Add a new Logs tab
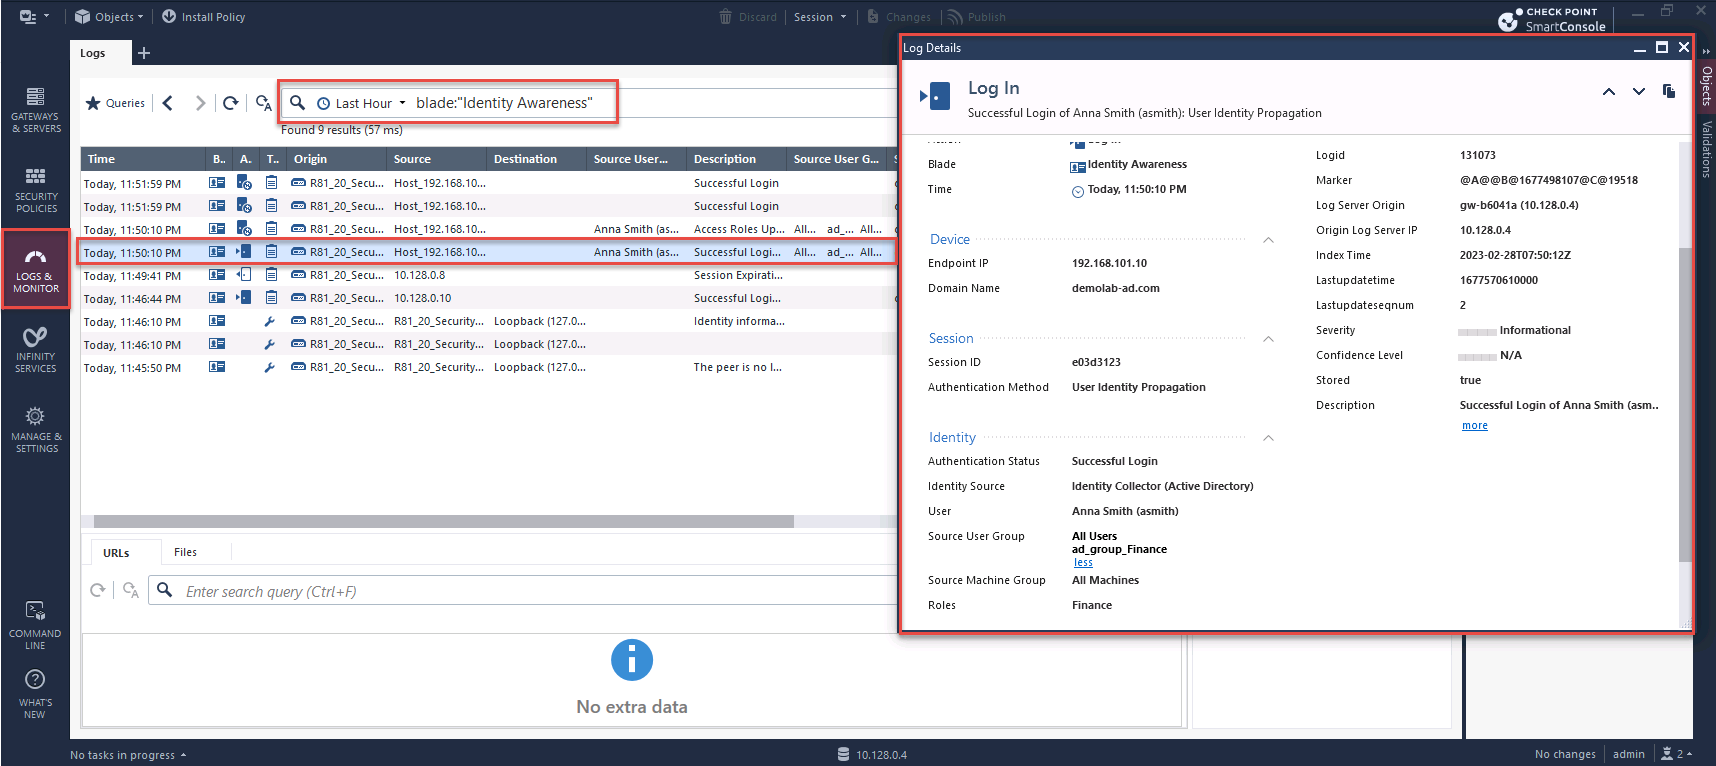1716x766 pixels. (x=144, y=53)
